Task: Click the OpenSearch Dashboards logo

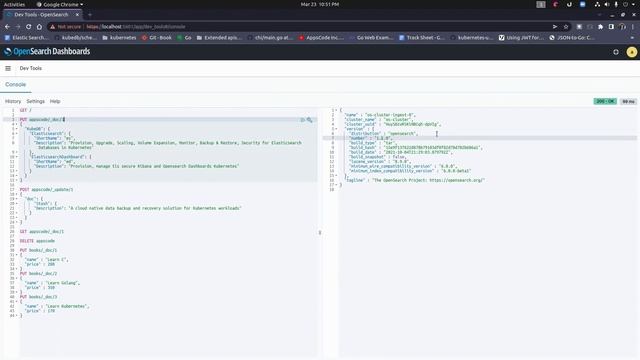Action: [x=47, y=51]
